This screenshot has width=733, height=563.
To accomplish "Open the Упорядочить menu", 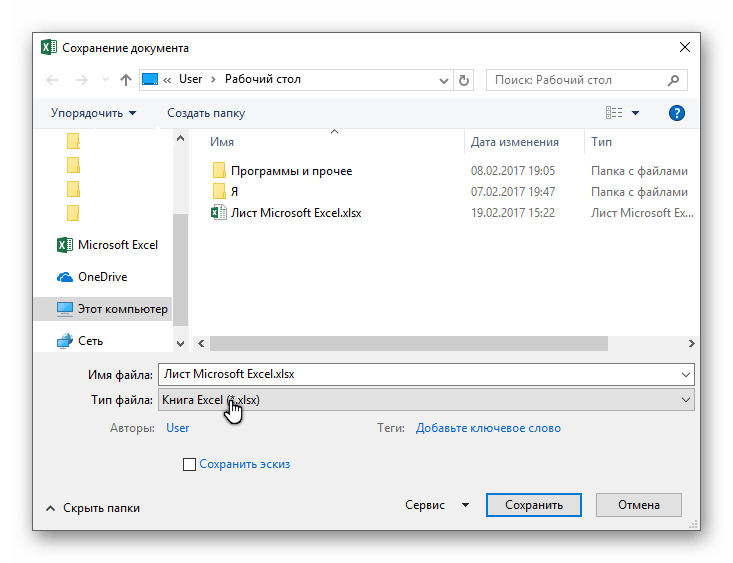I will point(93,113).
